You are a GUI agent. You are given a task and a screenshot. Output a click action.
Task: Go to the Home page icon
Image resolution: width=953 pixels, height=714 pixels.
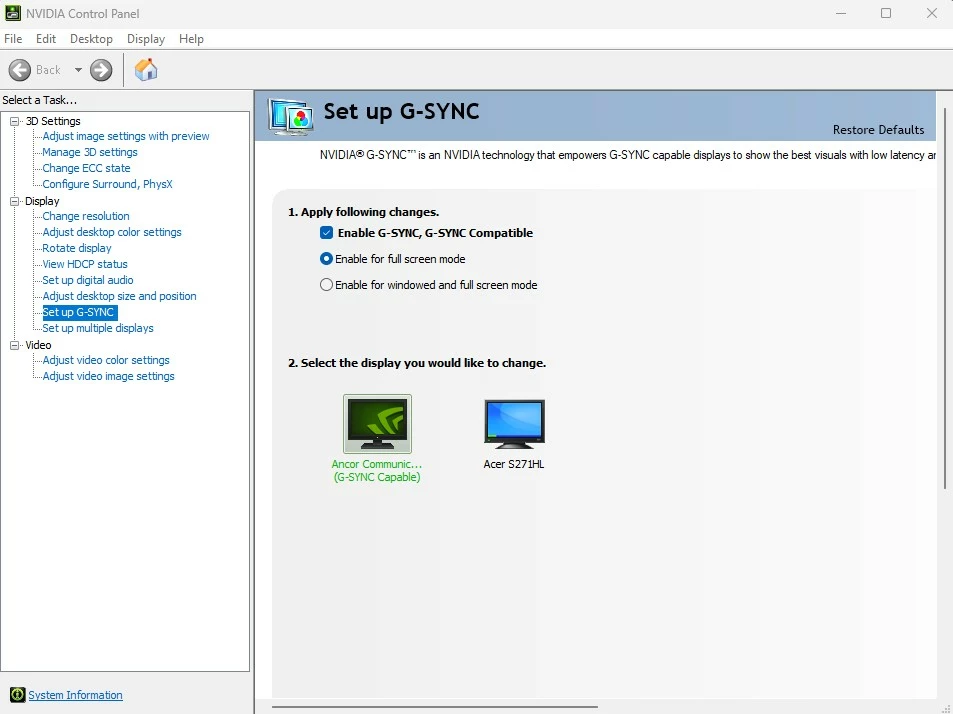(x=146, y=70)
